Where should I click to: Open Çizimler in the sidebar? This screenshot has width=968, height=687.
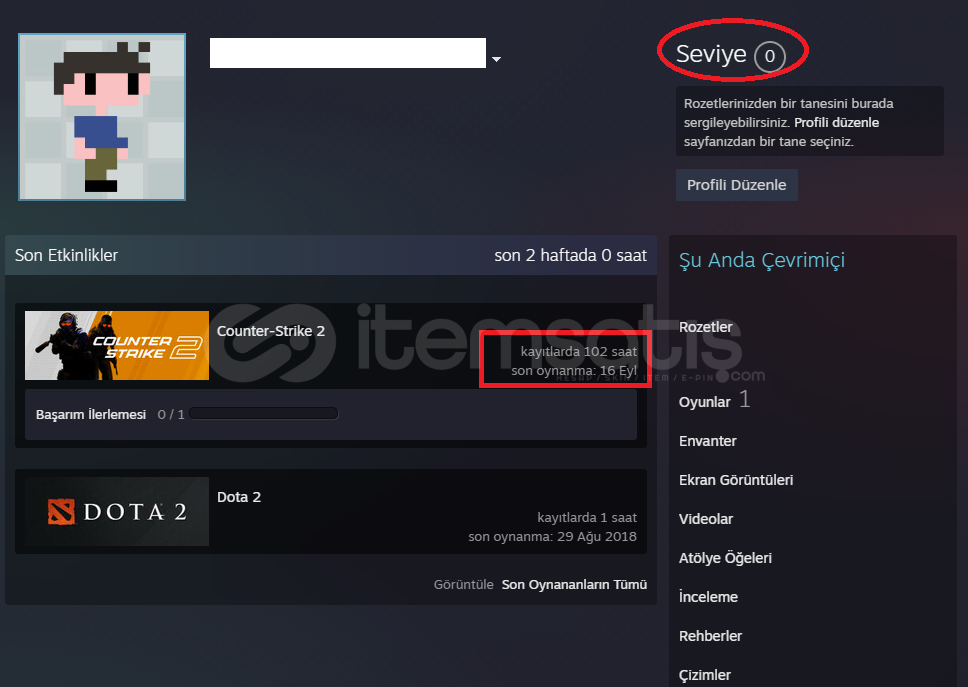(704, 675)
